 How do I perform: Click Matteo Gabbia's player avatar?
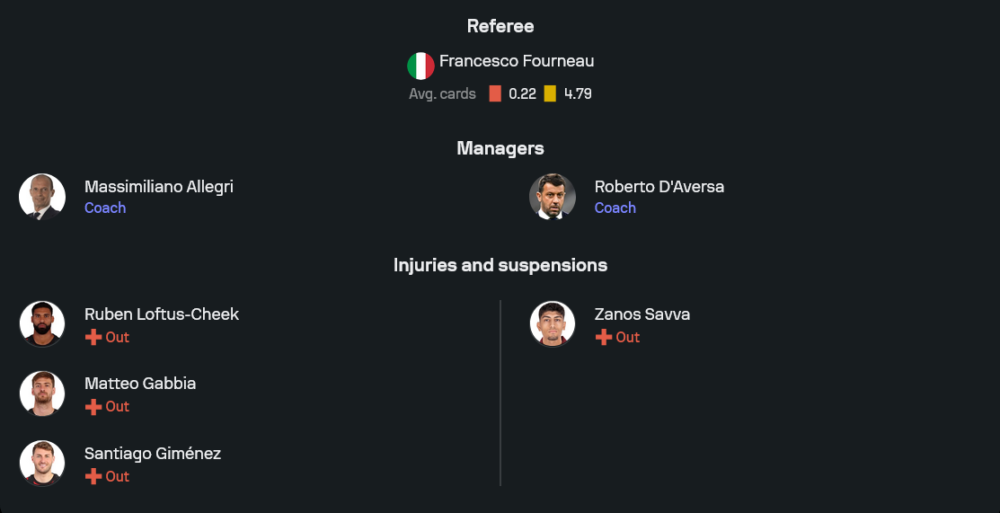pyautogui.click(x=42, y=394)
